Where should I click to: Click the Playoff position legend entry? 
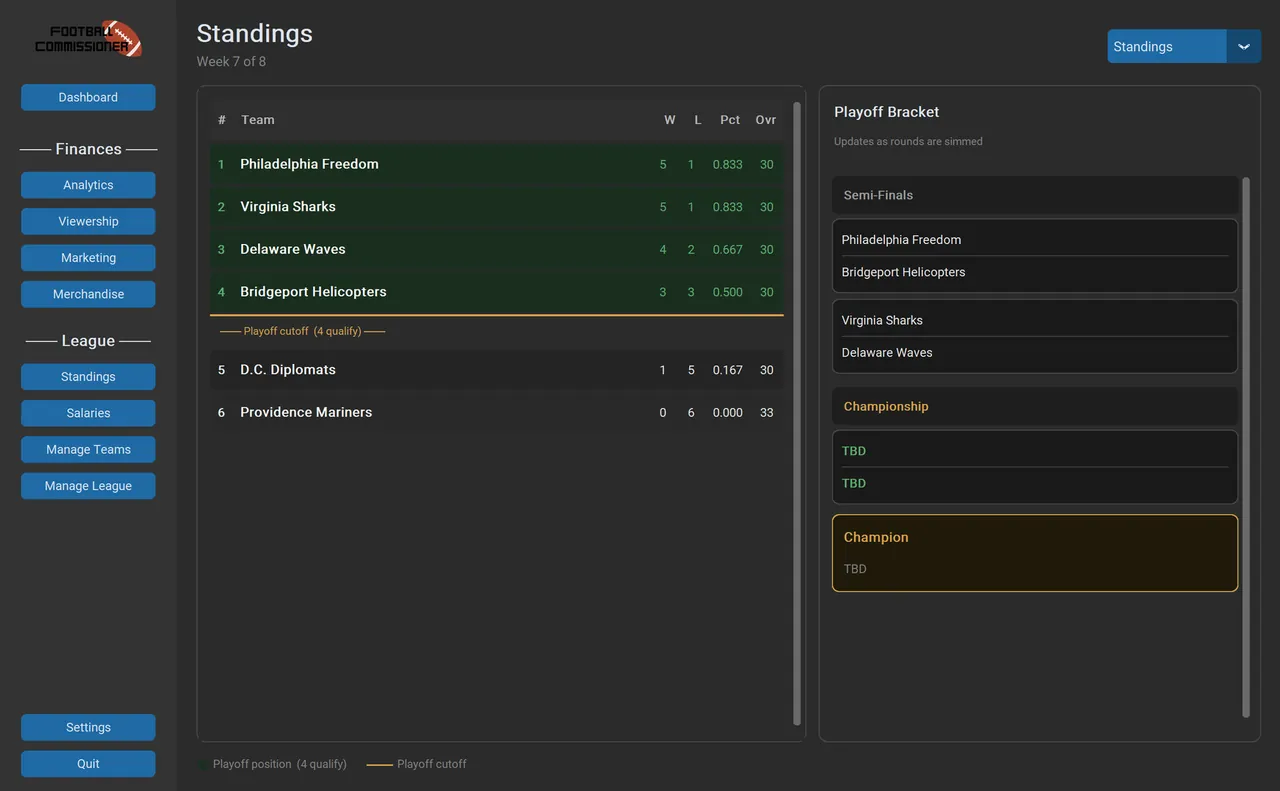273,764
